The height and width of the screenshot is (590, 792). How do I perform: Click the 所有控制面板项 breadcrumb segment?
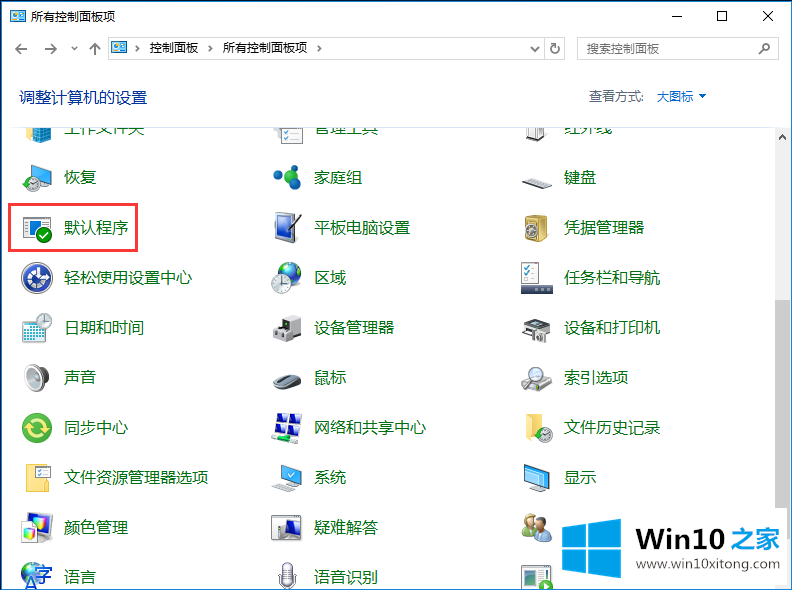pos(265,48)
